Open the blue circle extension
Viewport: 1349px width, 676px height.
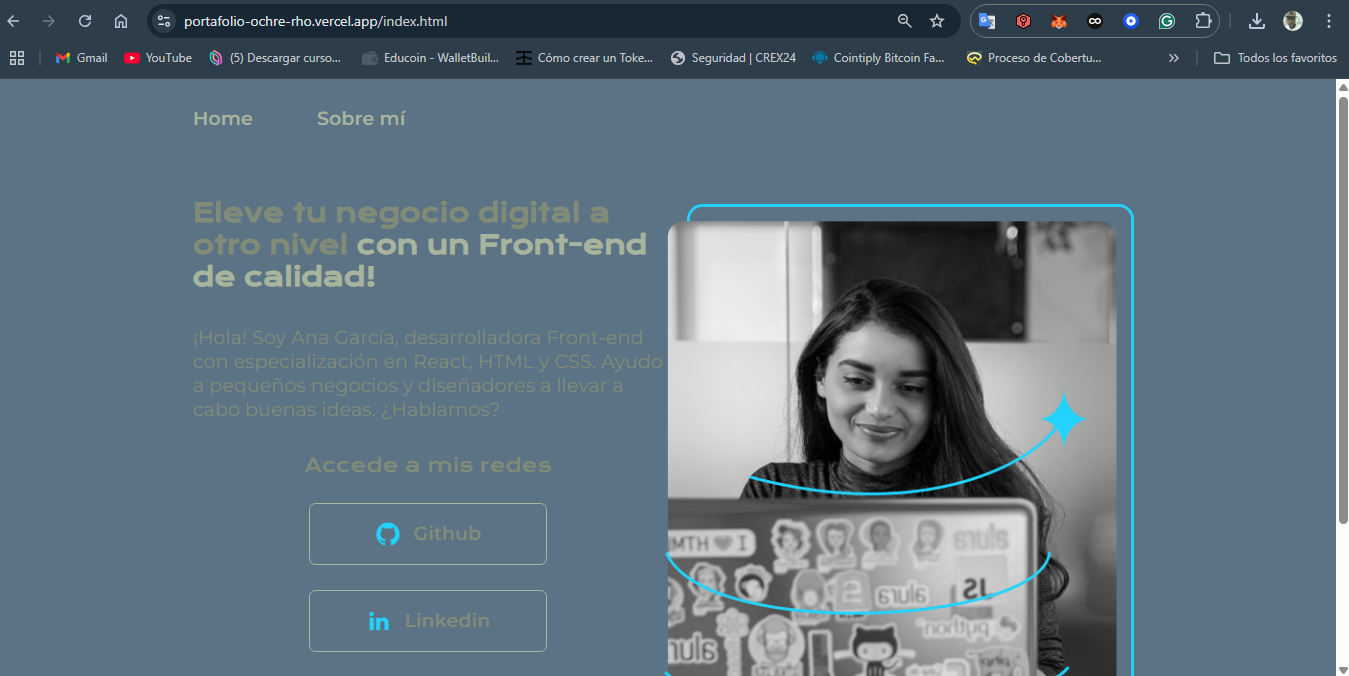1131,21
